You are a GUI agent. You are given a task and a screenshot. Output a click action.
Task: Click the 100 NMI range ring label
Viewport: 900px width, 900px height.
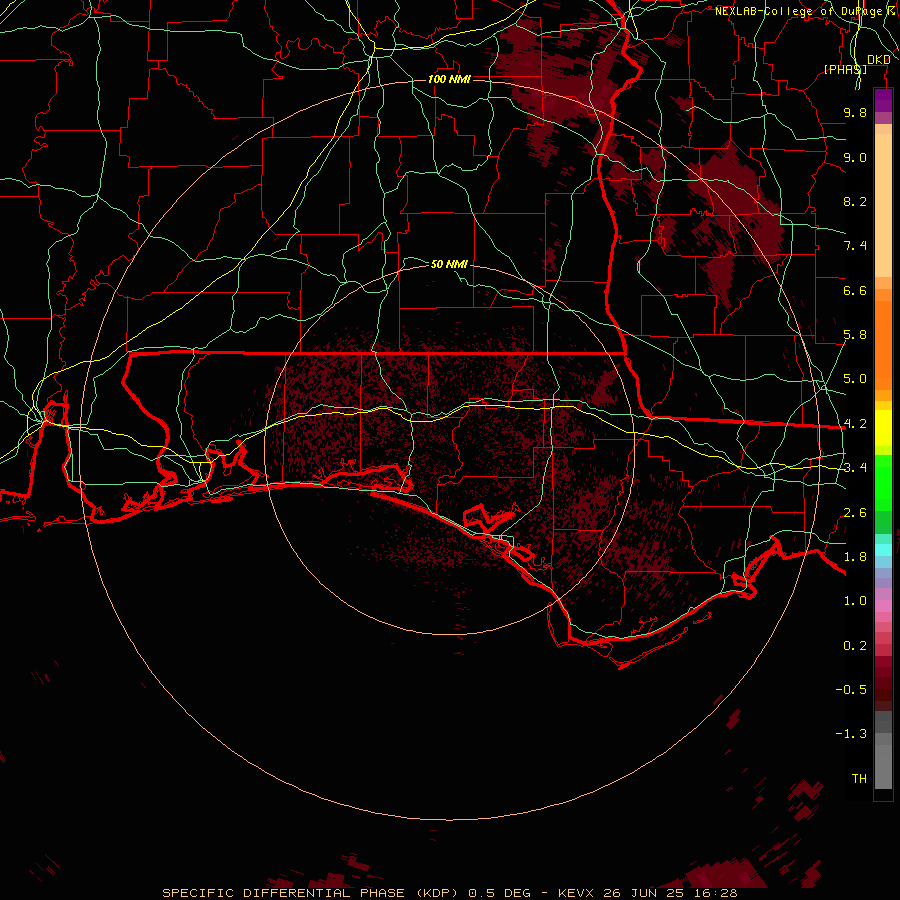pyautogui.click(x=449, y=79)
